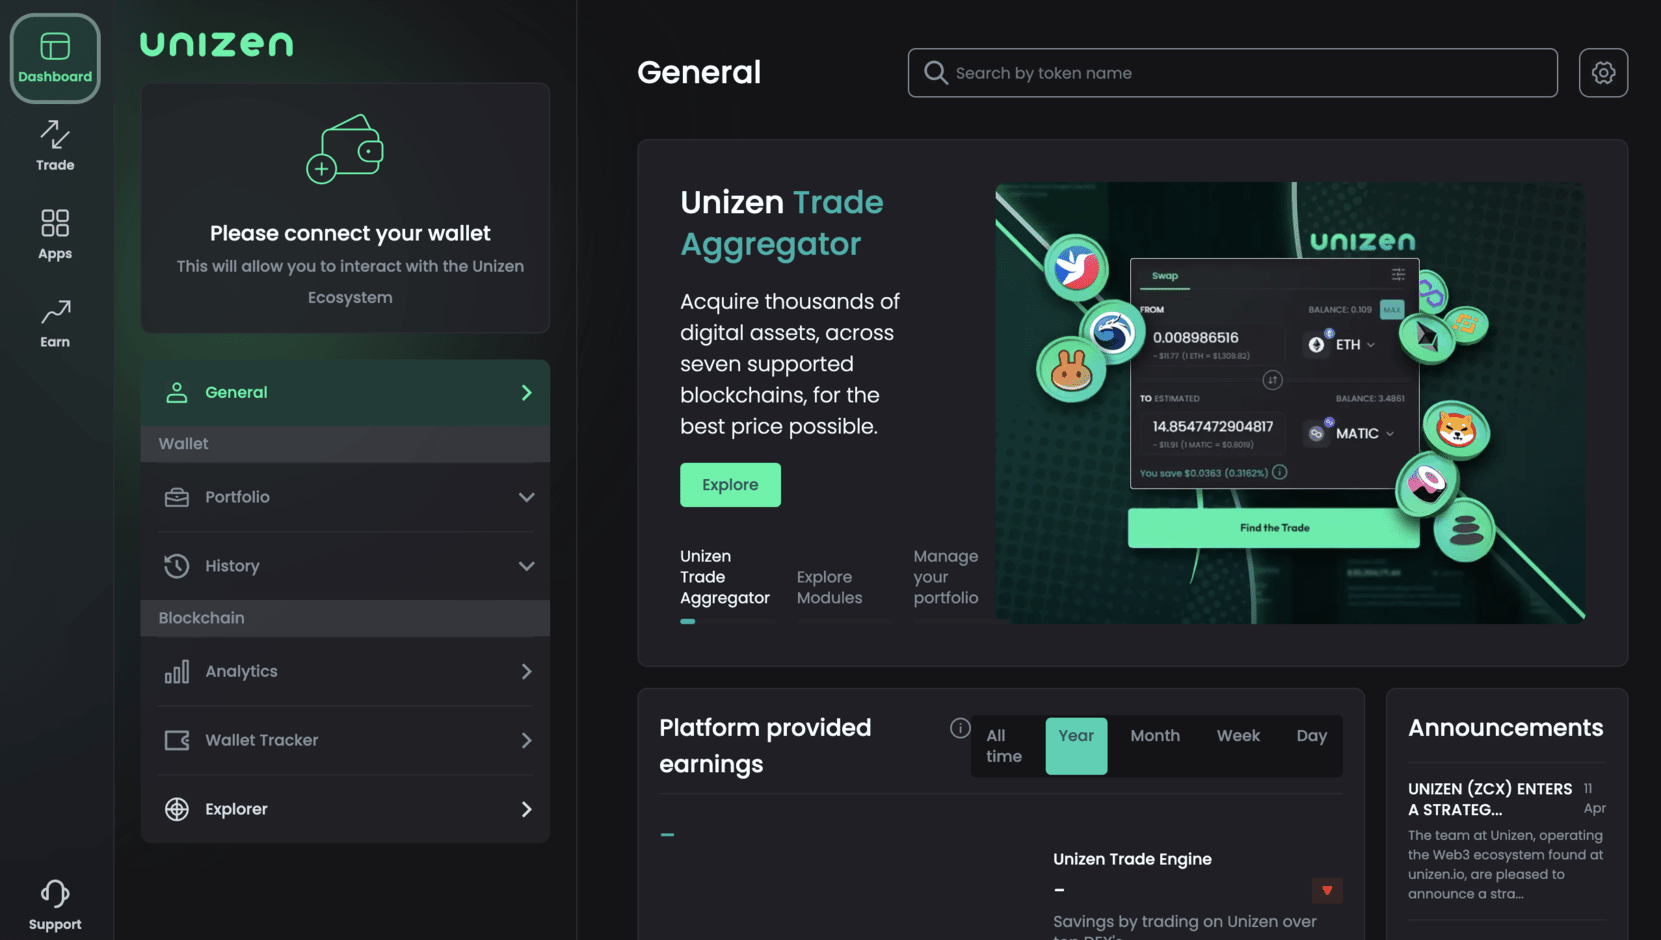Click the add wallet icon
This screenshot has height=940, width=1661.
point(345,149)
